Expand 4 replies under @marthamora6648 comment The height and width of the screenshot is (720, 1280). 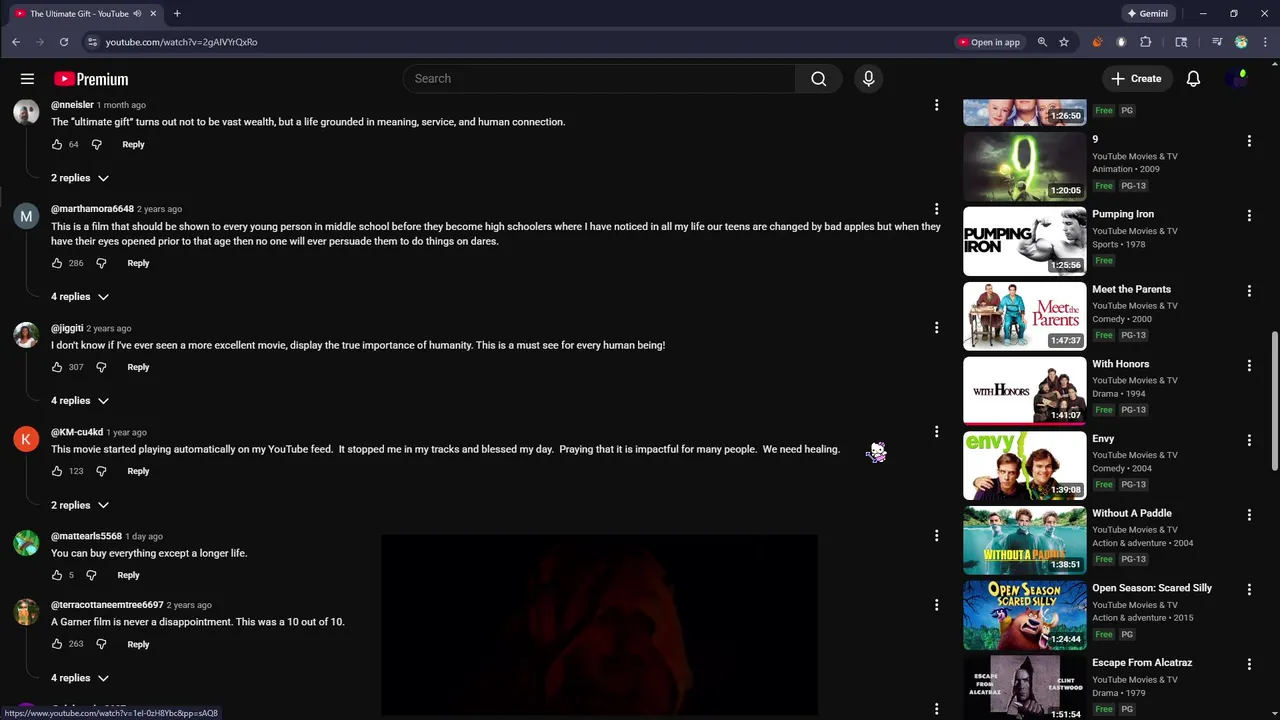click(x=80, y=297)
